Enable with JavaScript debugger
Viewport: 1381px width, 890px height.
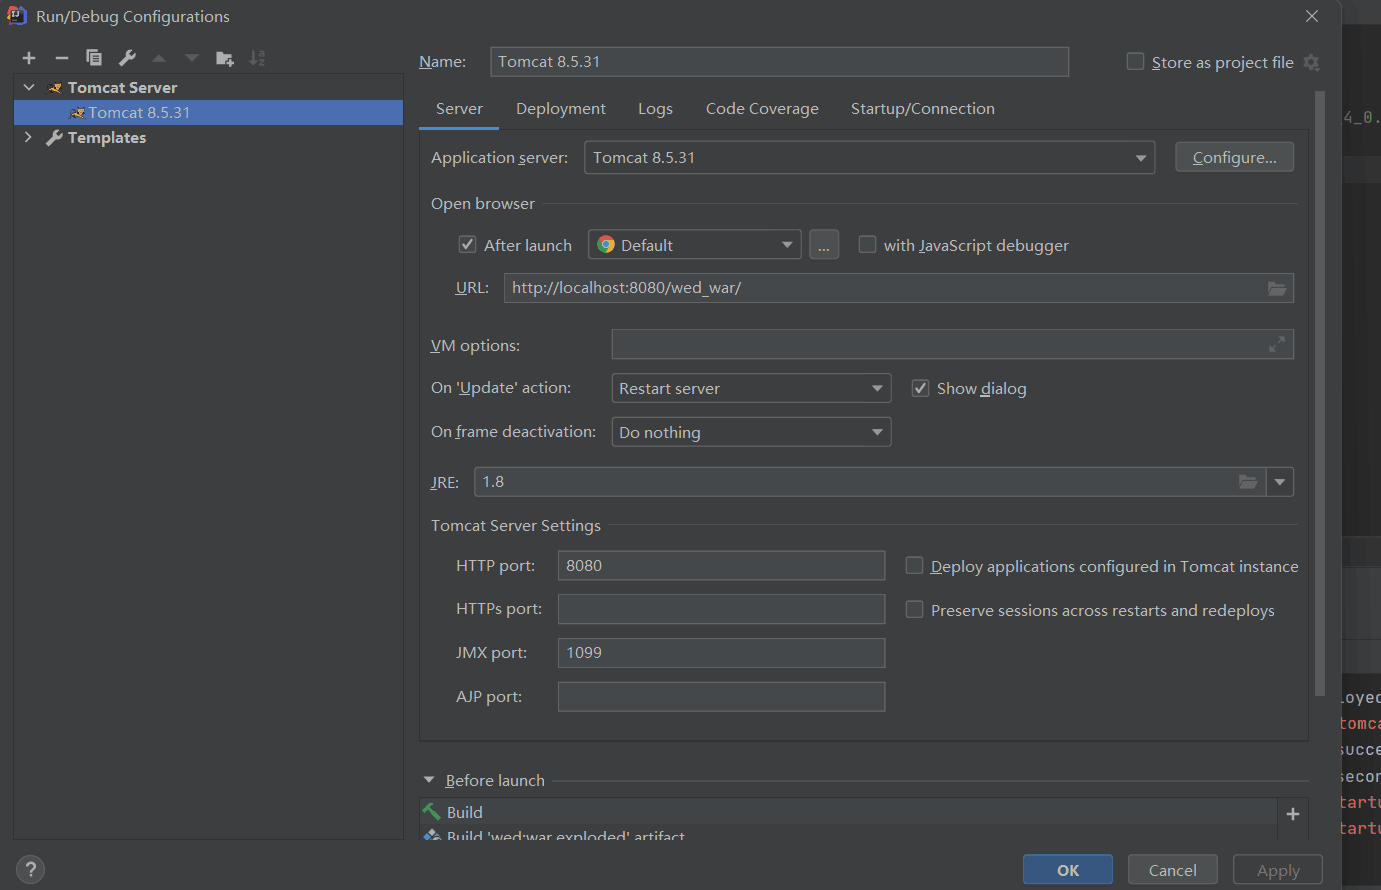[867, 245]
